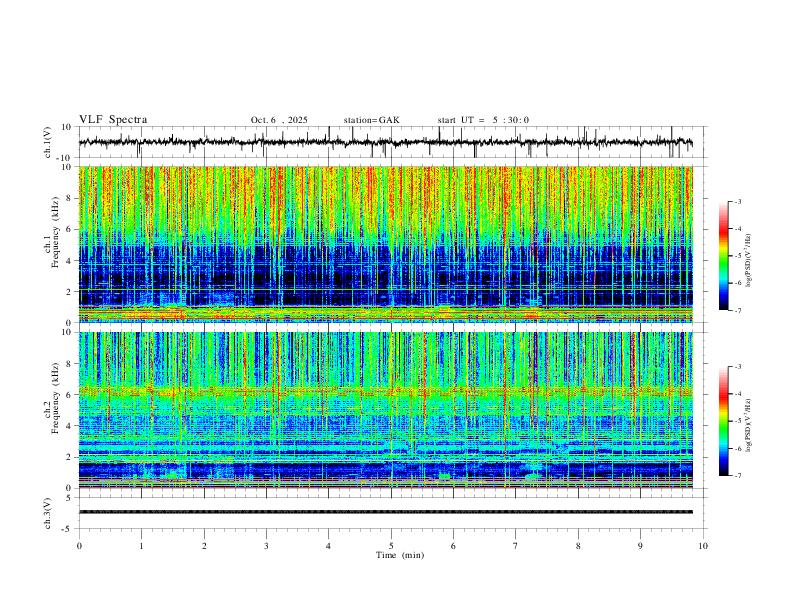Click the date 'Oct. 6, 2025' label

pos(279,120)
